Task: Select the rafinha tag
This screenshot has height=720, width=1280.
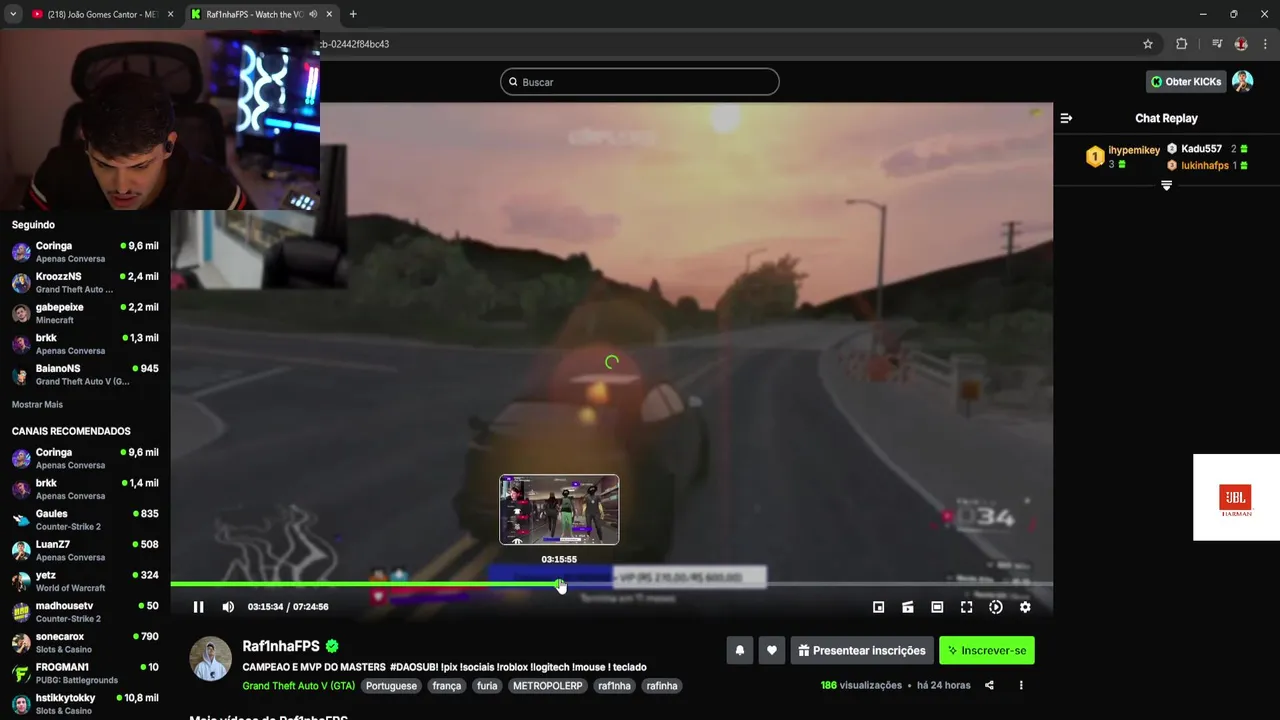Action: (x=662, y=686)
